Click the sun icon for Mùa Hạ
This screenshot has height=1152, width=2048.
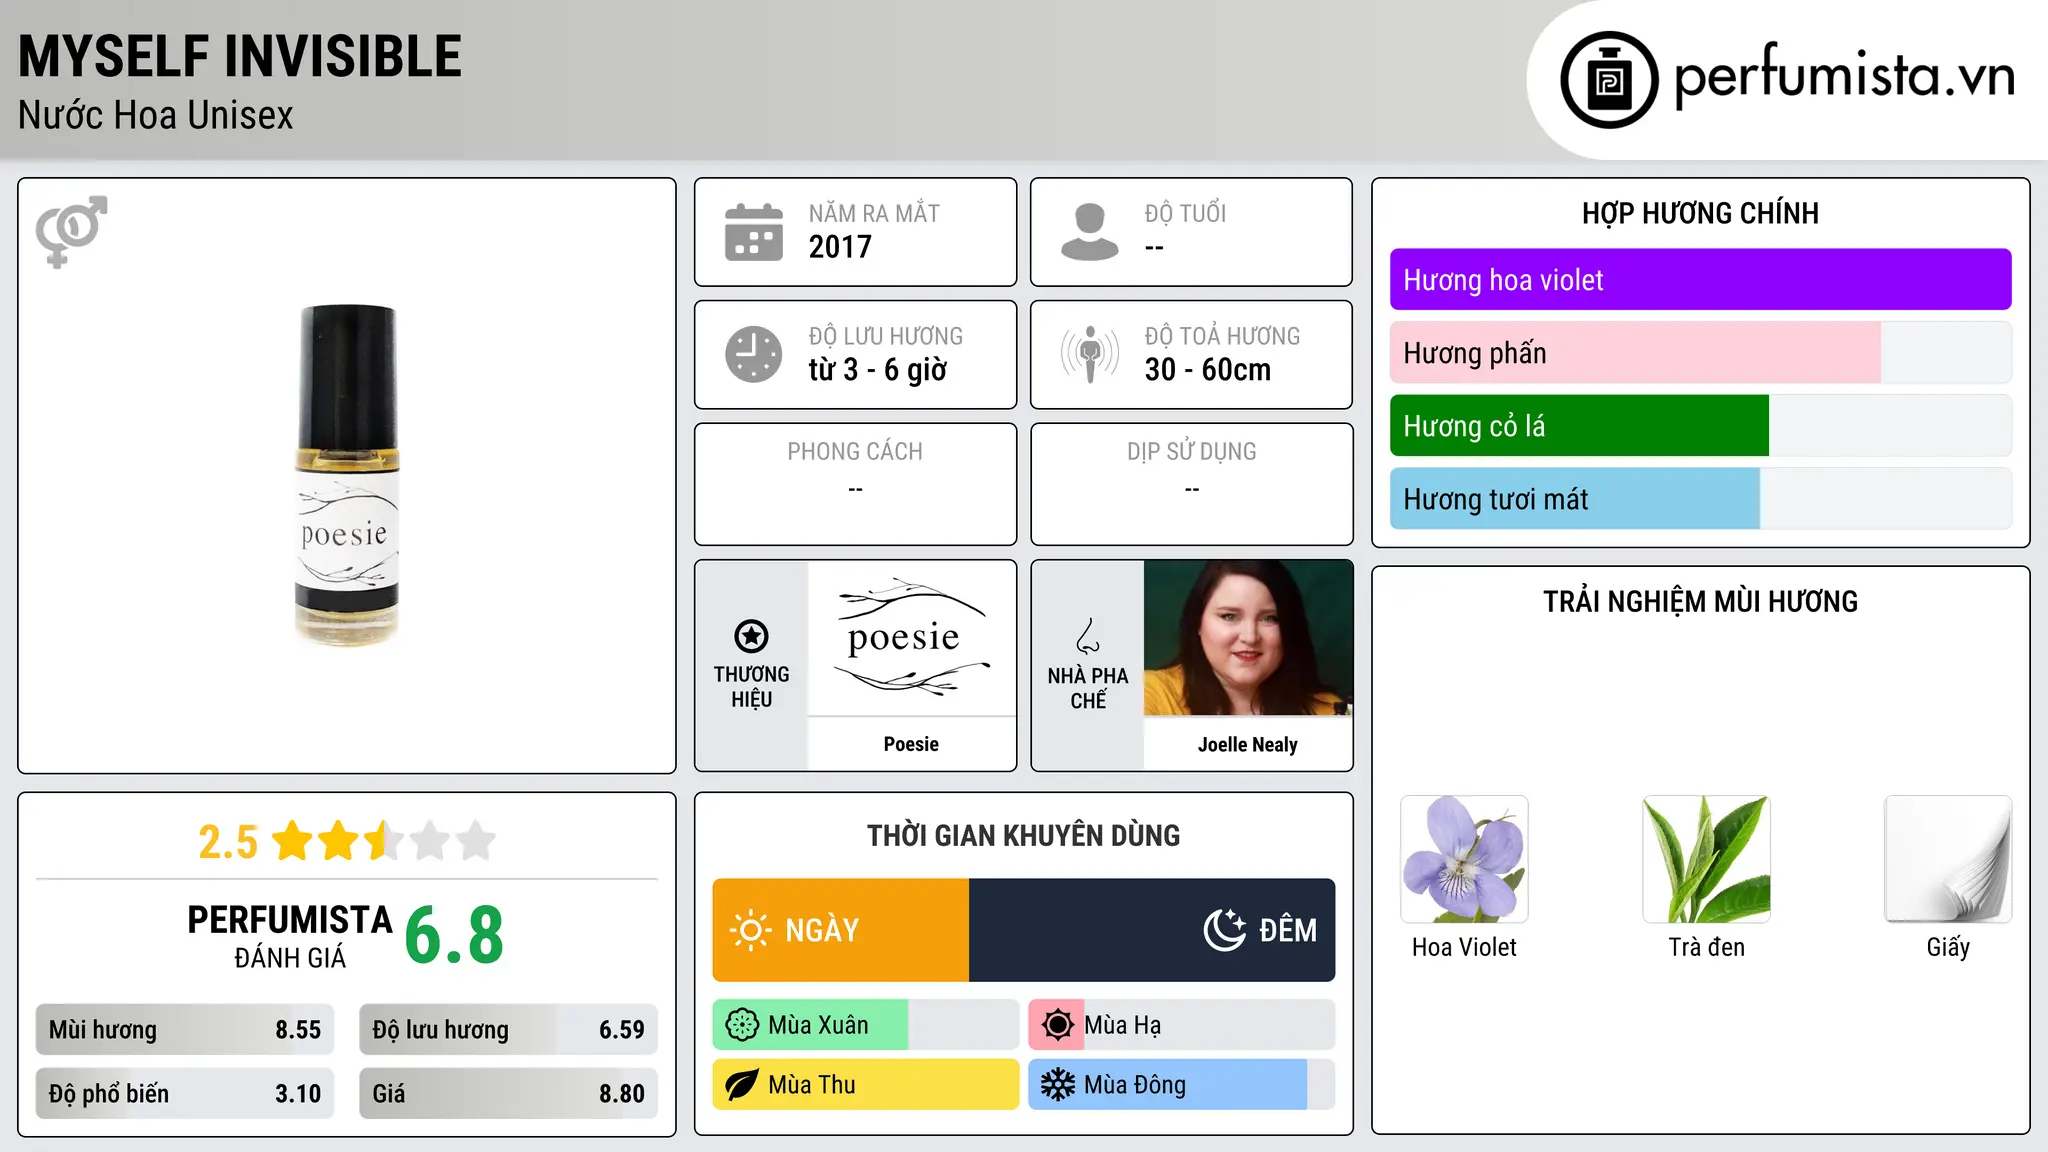pyautogui.click(x=1057, y=1025)
